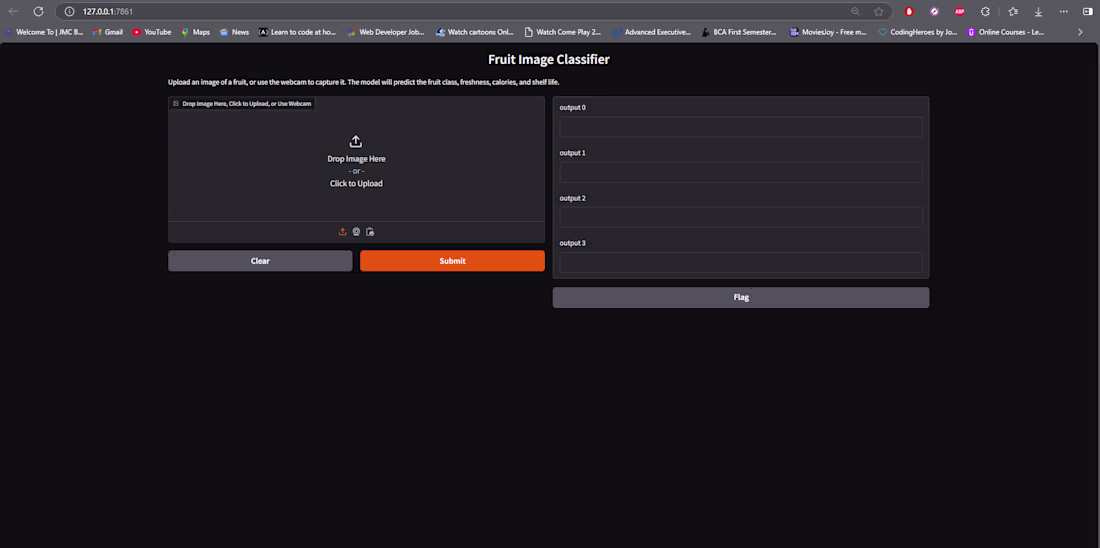Click the 'Drop Image Here' text in dropzone

356,159
